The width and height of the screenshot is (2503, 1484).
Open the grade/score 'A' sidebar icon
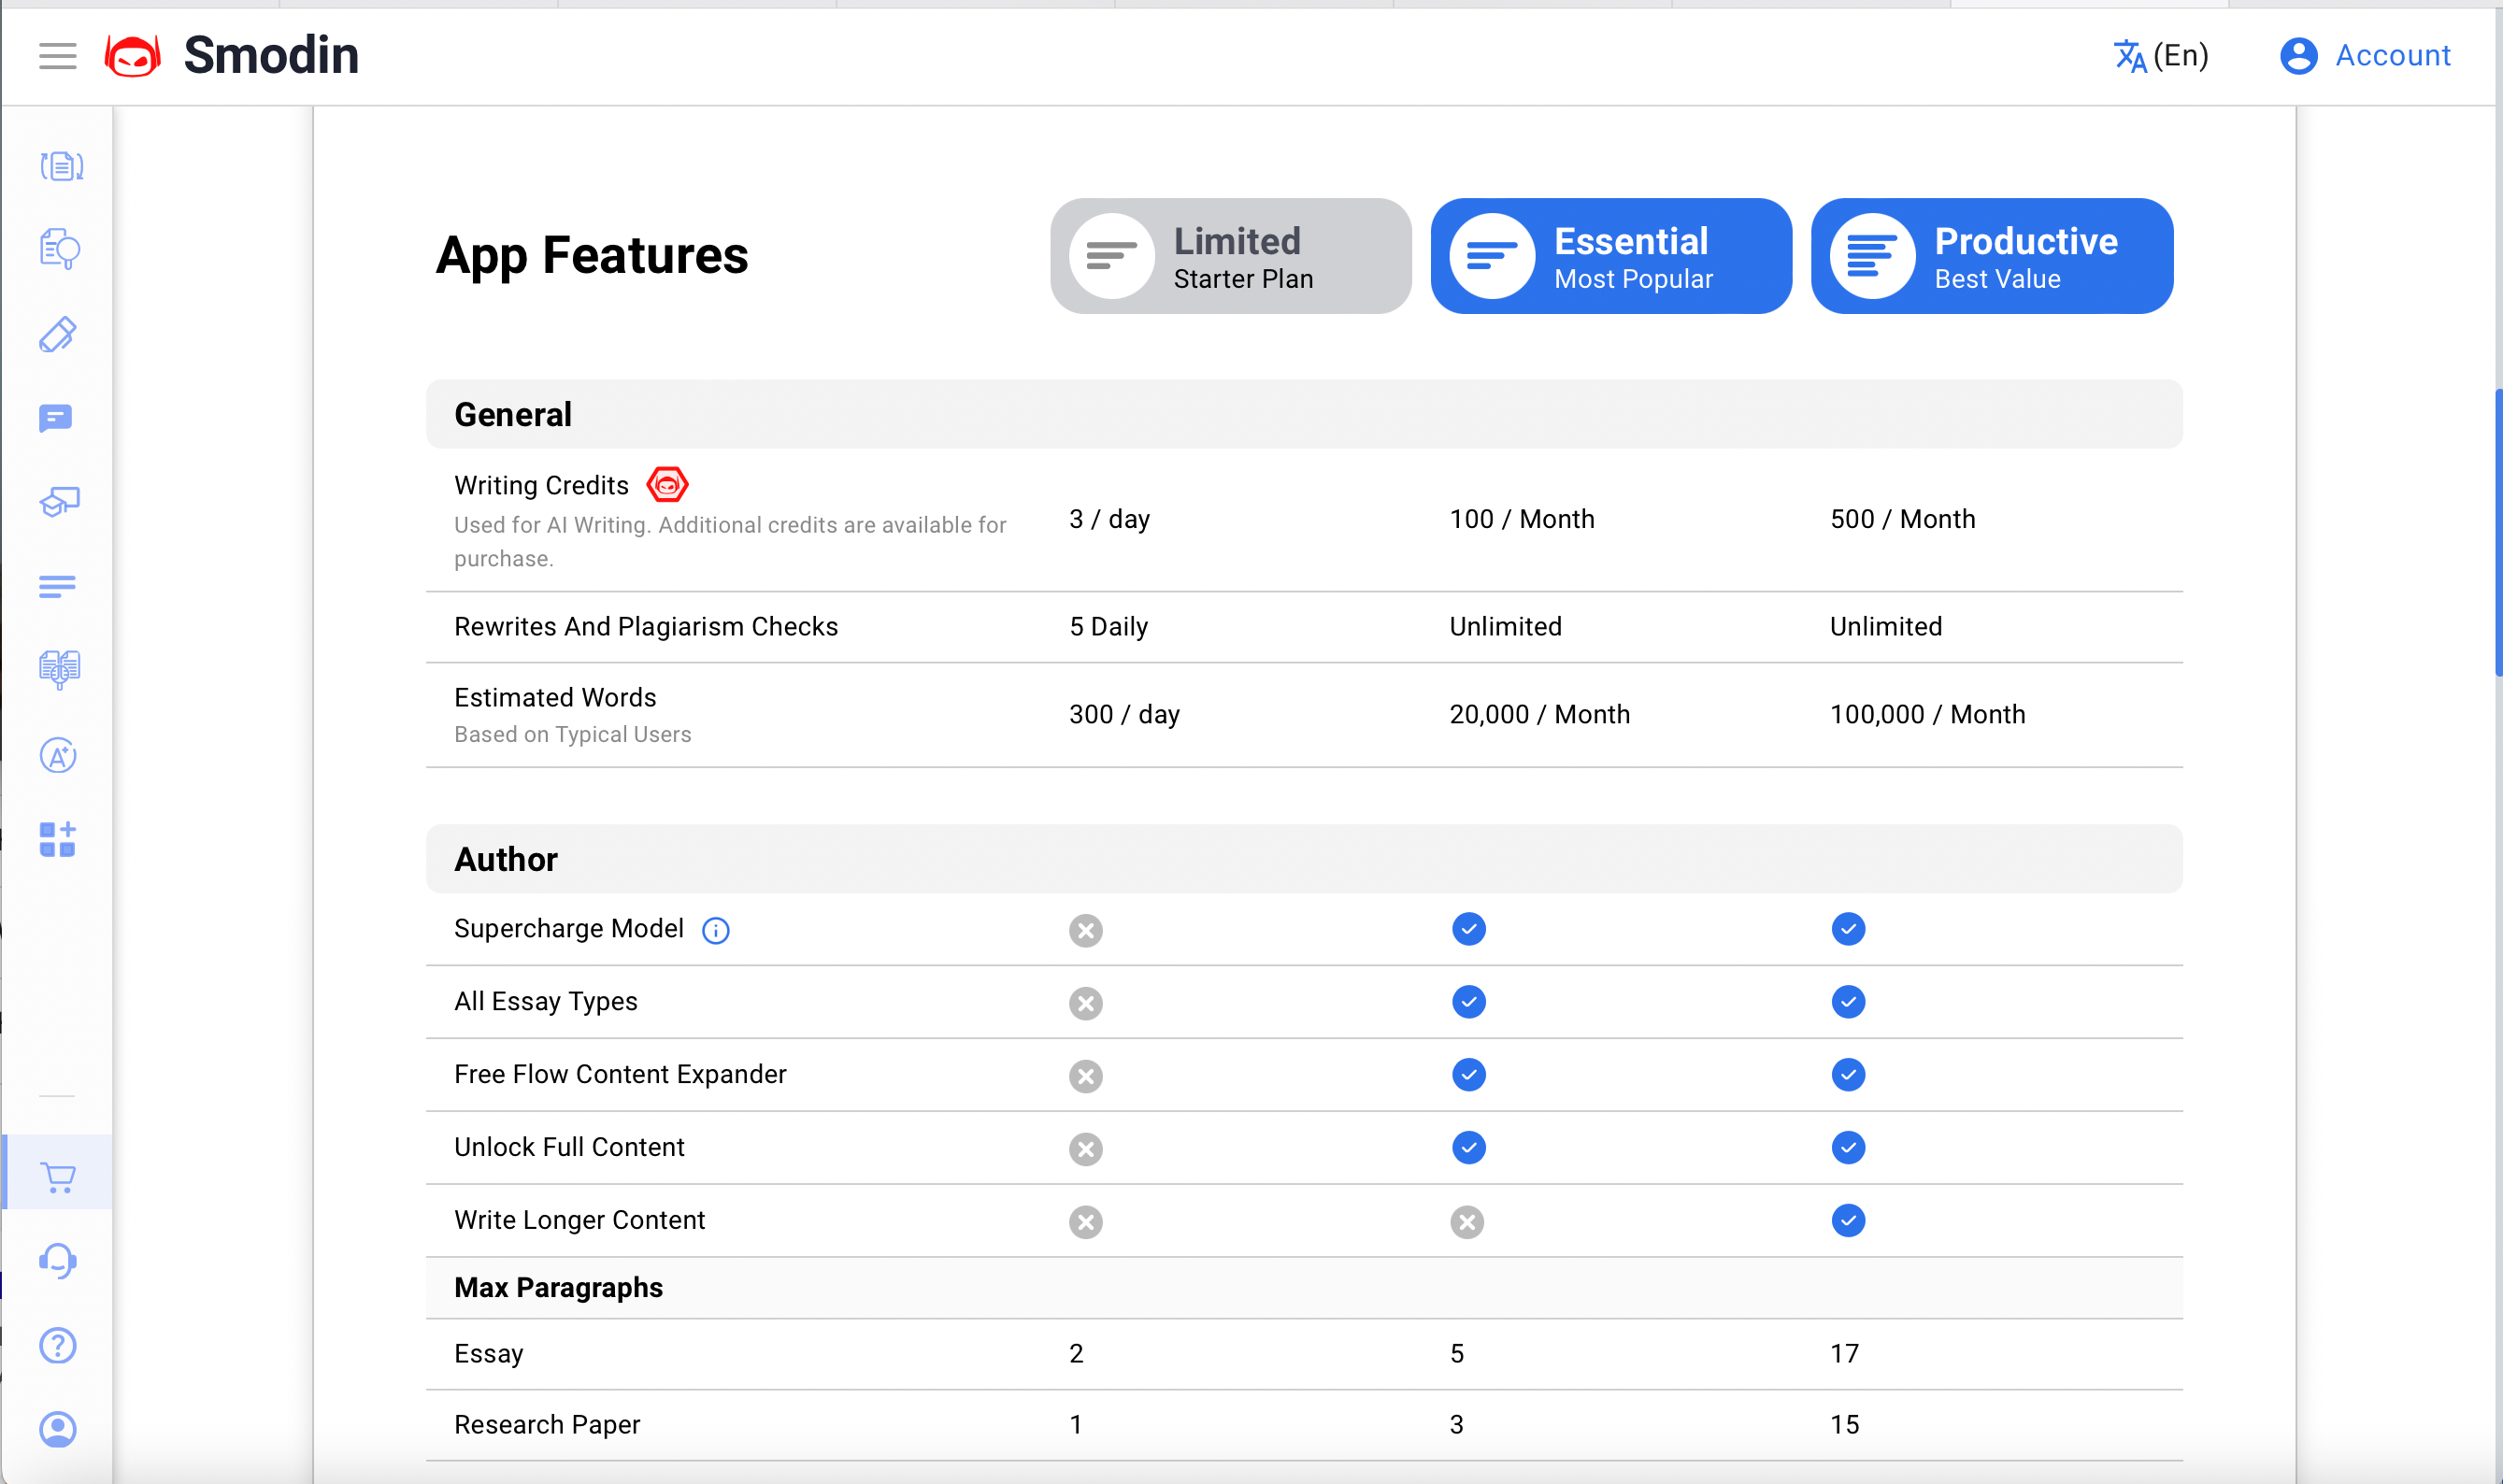58,754
